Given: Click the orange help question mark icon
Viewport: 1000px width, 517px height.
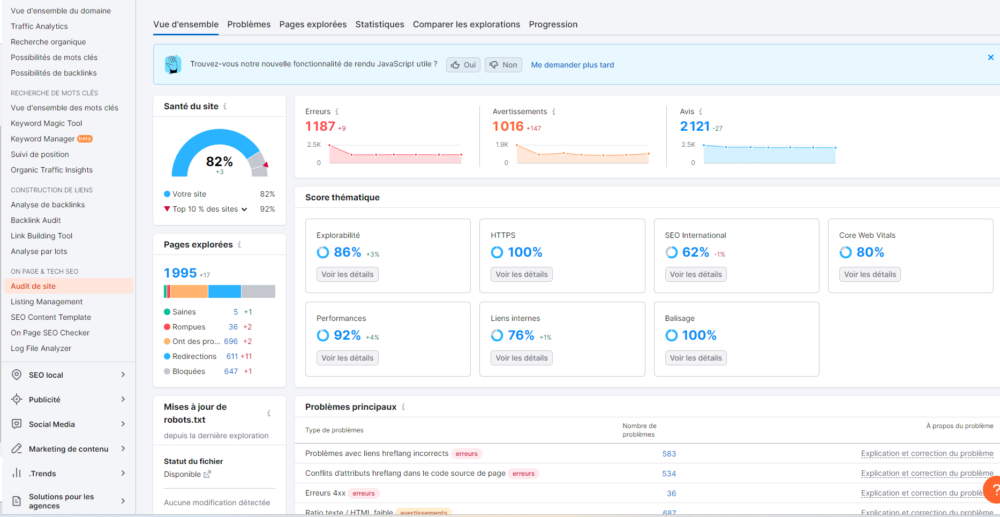Looking at the screenshot, I should (x=992, y=489).
